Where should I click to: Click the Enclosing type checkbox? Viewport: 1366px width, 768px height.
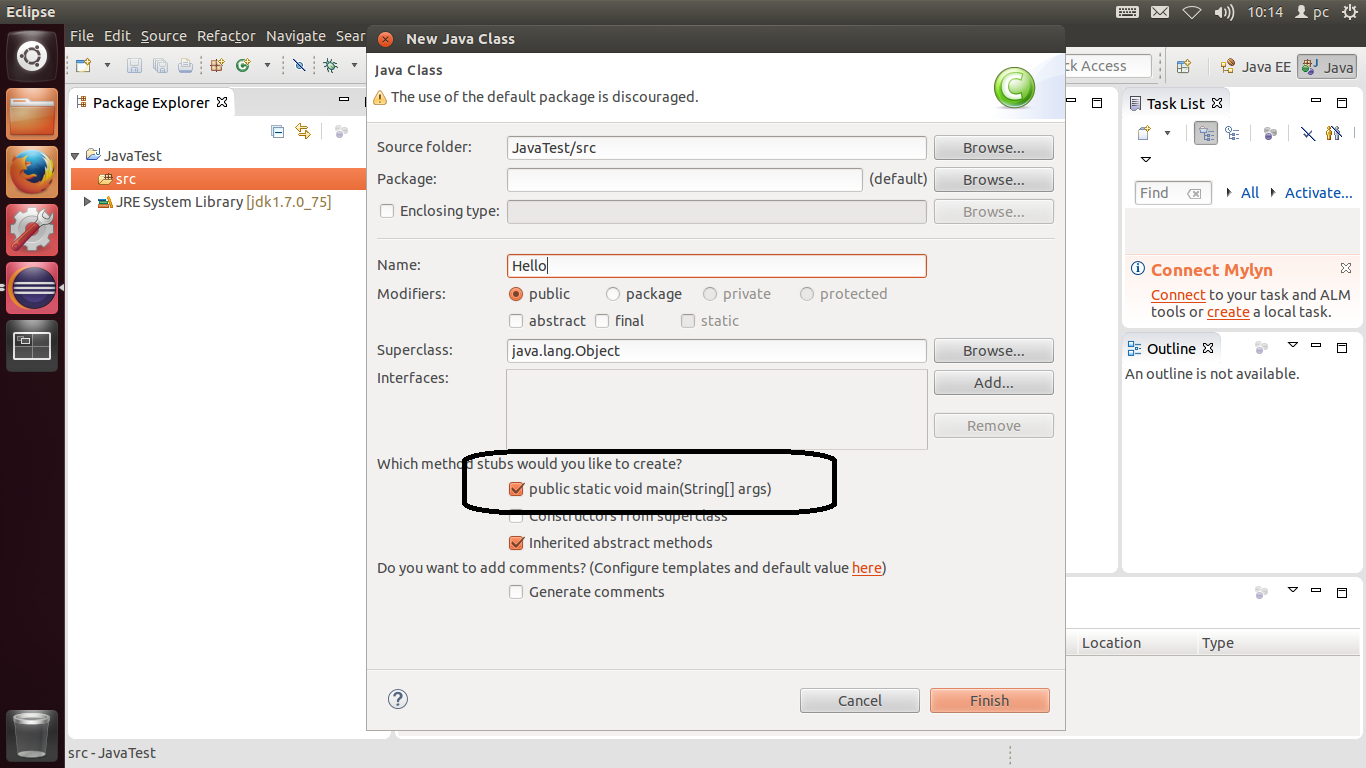387,211
